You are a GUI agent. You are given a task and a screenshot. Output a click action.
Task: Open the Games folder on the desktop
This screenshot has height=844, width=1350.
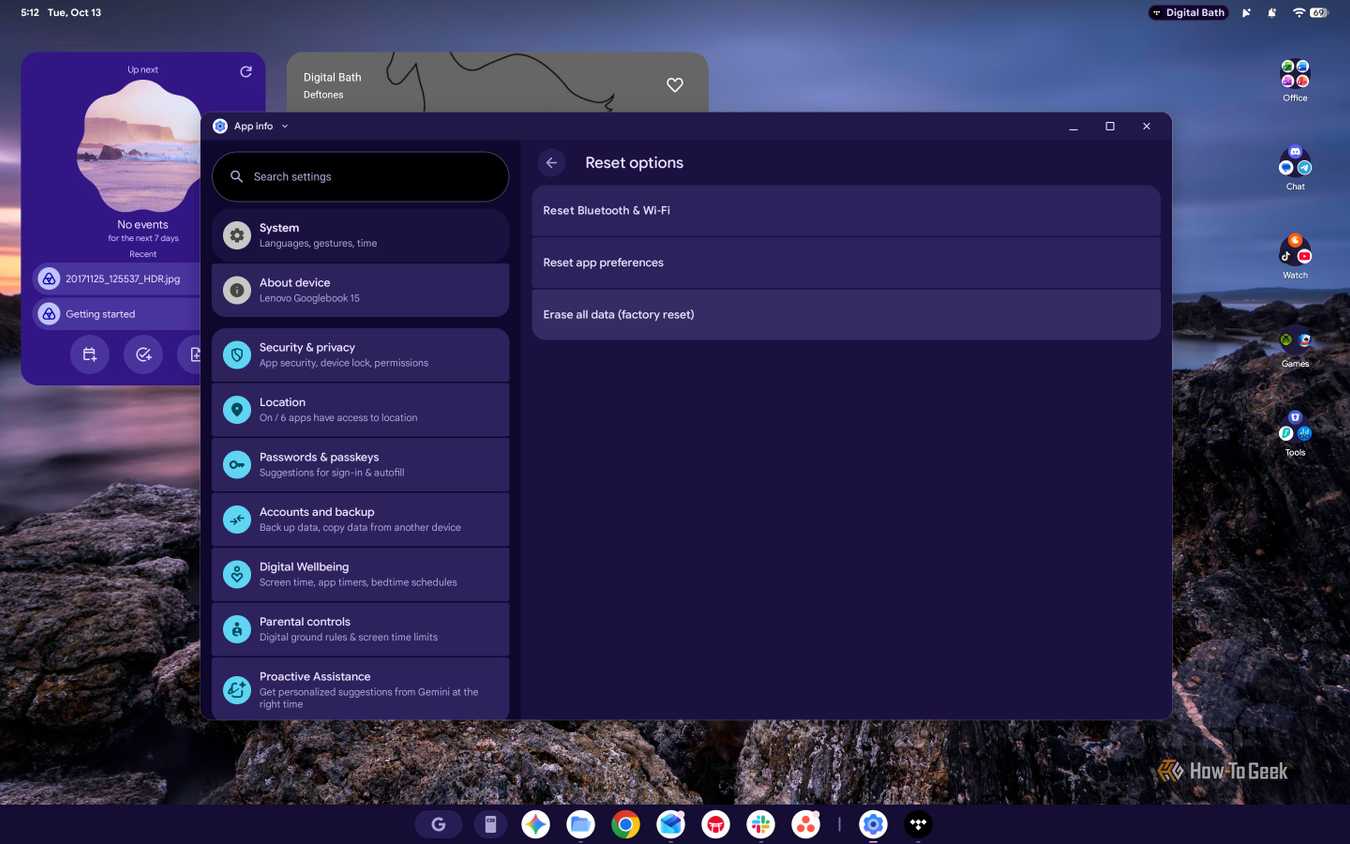point(1295,346)
